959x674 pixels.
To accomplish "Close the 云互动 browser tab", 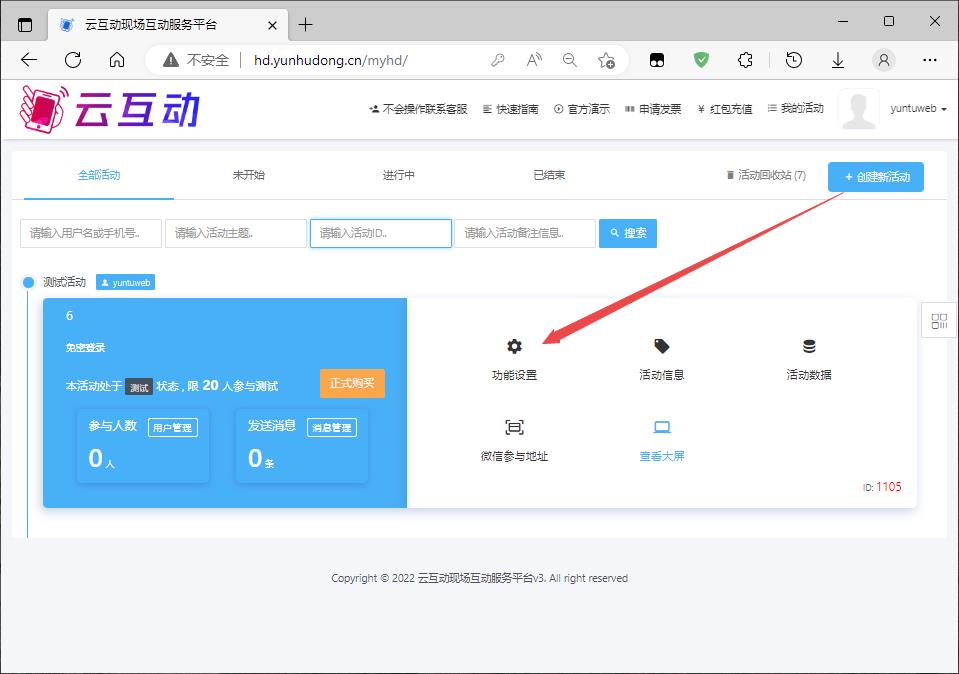I will click(272, 25).
